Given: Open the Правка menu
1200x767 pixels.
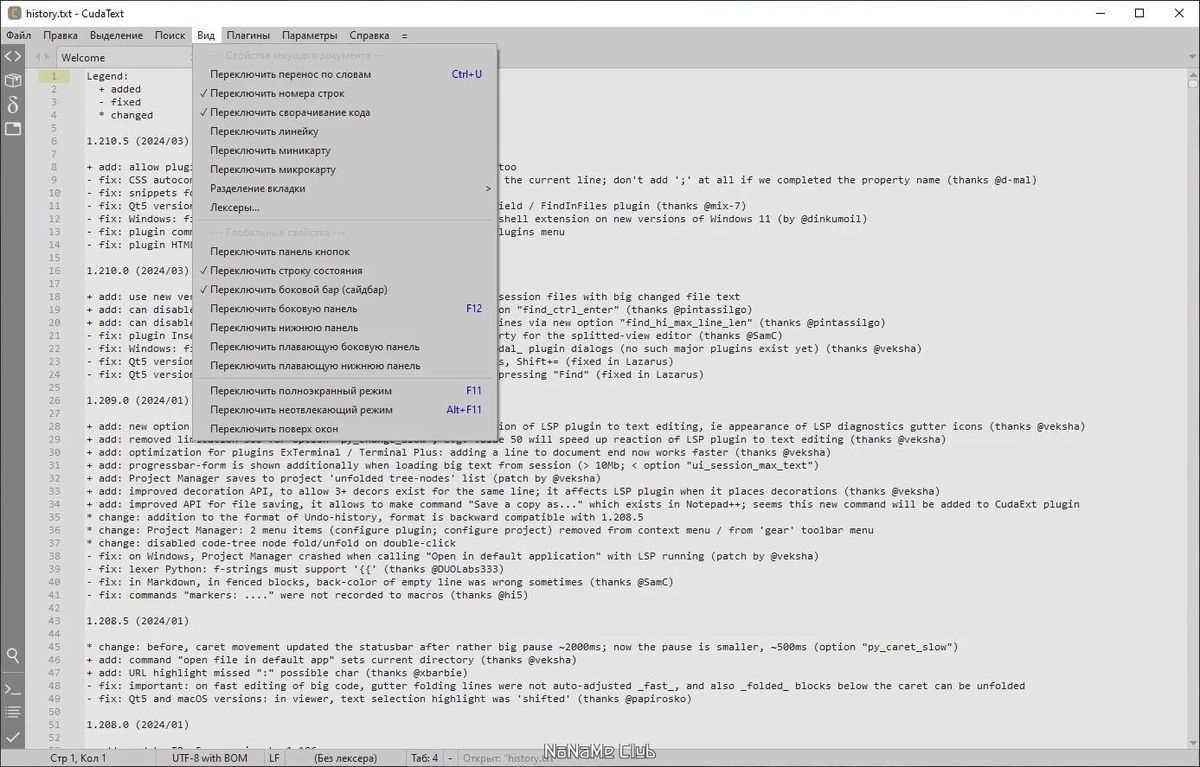Looking at the screenshot, I should 61,35.
